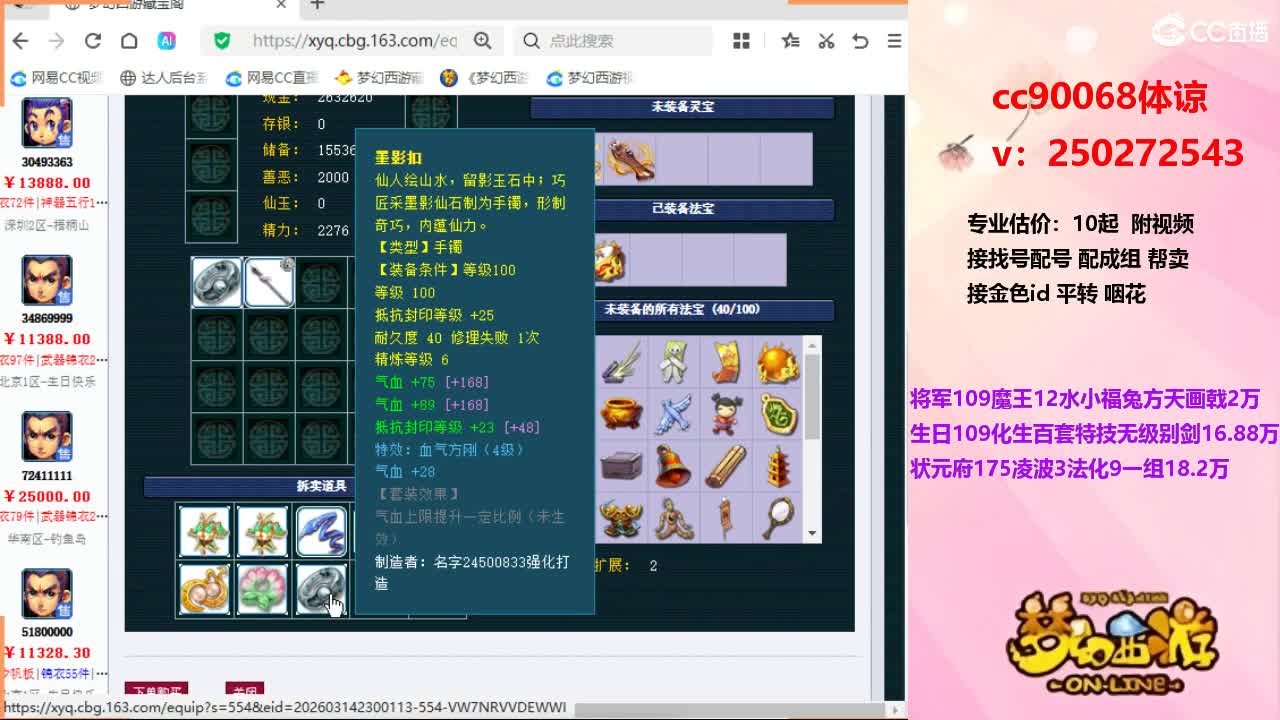Viewport: 1280px width, 720px height.
Task: Click the red bell treasure icon
Action: tap(673, 466)
